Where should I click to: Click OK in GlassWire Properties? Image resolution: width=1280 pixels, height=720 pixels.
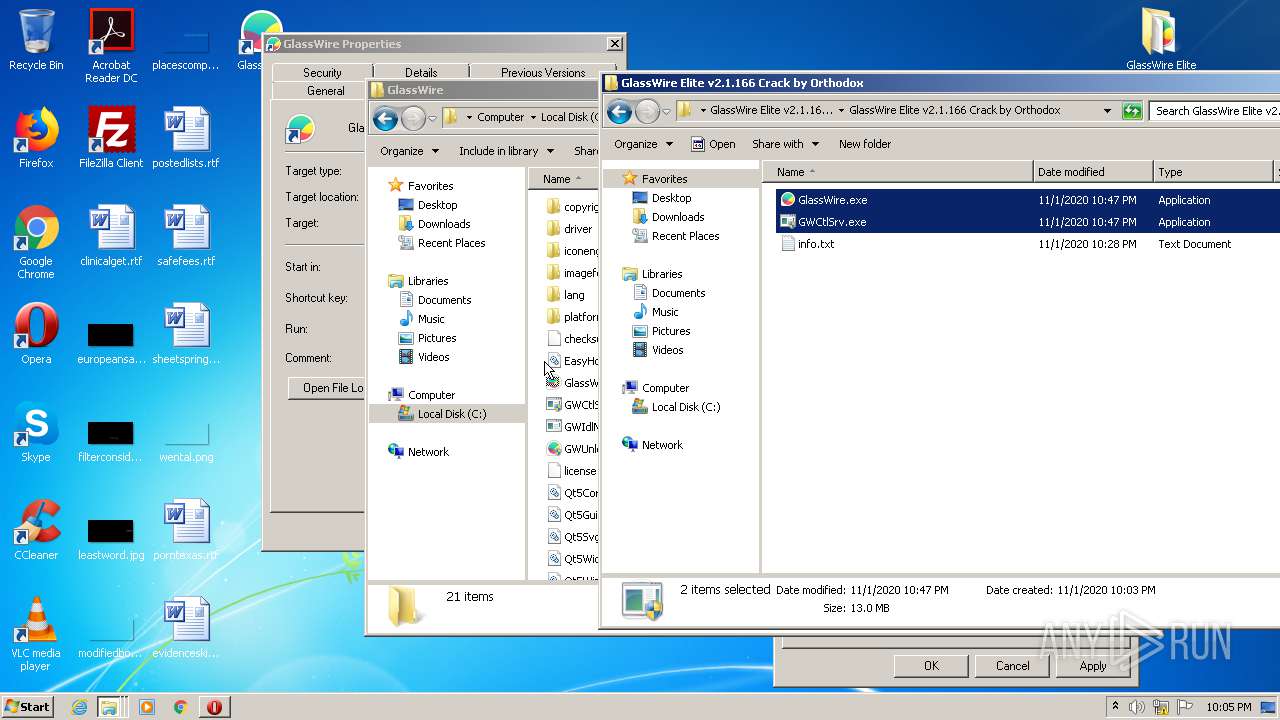click(x=931, y=666)
